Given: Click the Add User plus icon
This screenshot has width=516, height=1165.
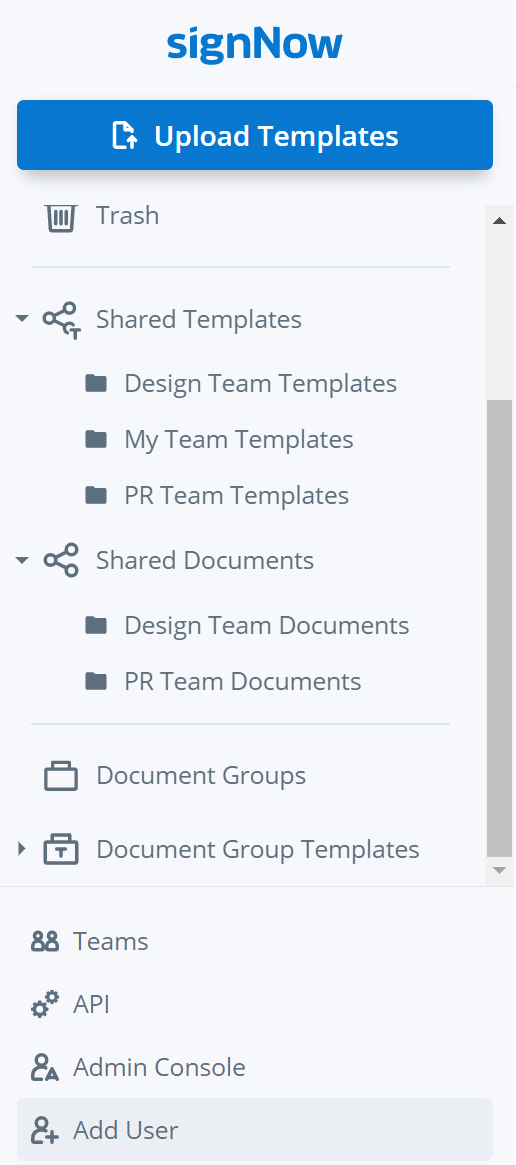Looking at the screenshot, I should 45,1131.
